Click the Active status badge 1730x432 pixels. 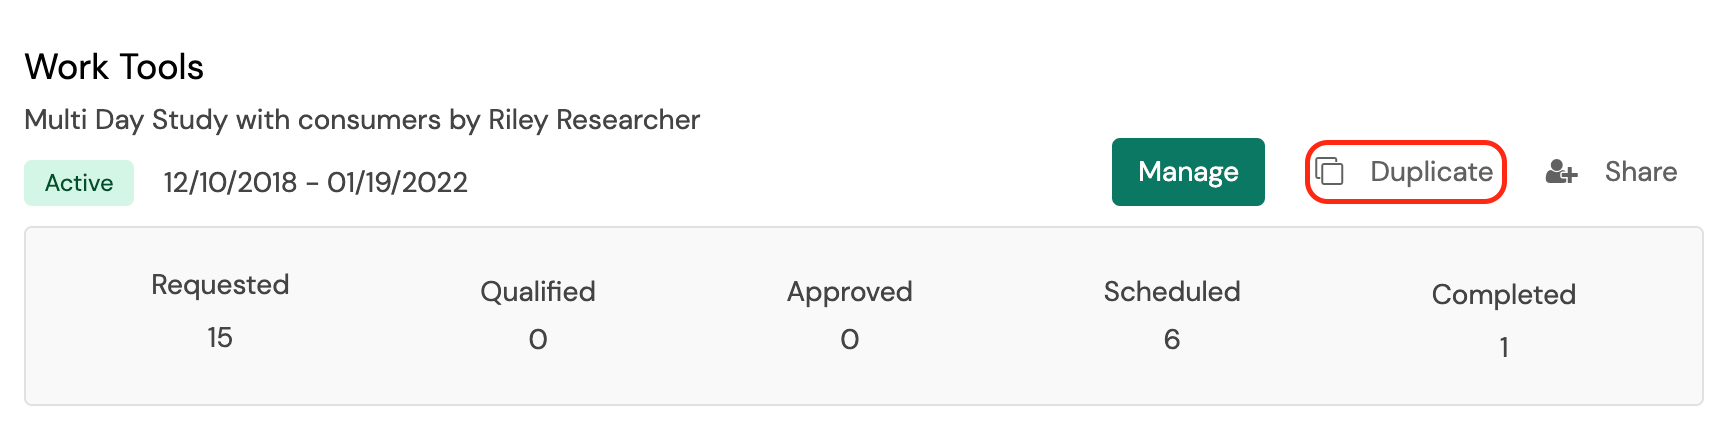click(x=79, y=183)
